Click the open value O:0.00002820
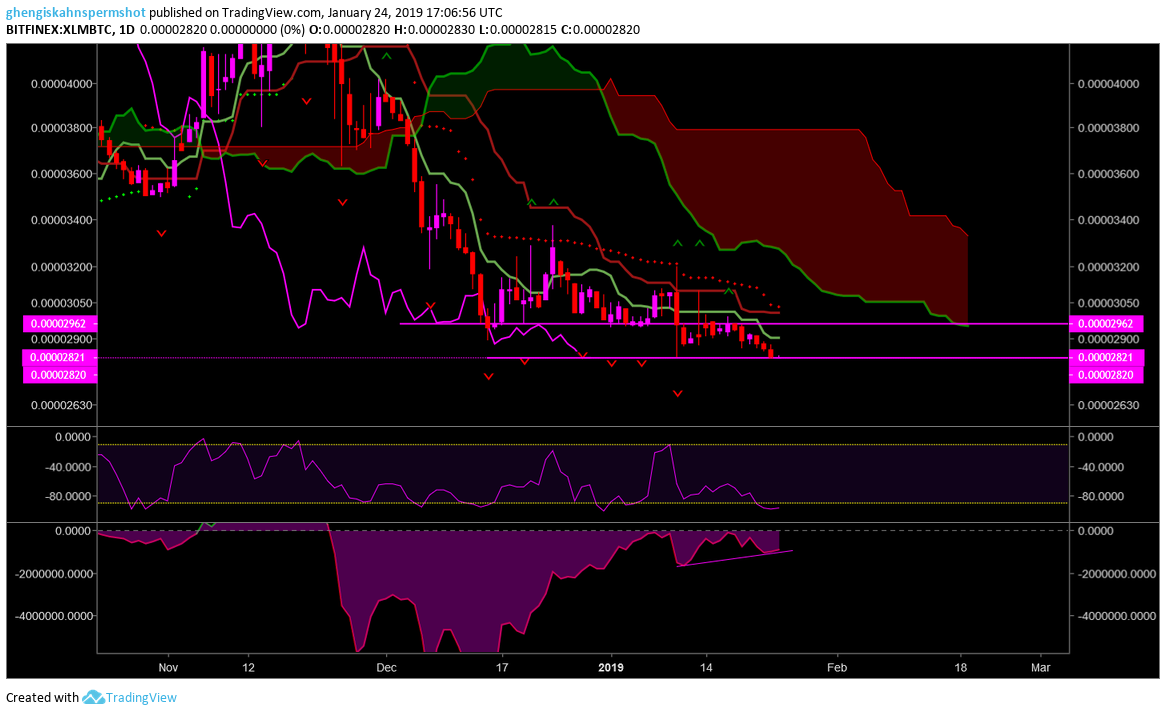This screenshot has height=715, width=1166. 349,30
